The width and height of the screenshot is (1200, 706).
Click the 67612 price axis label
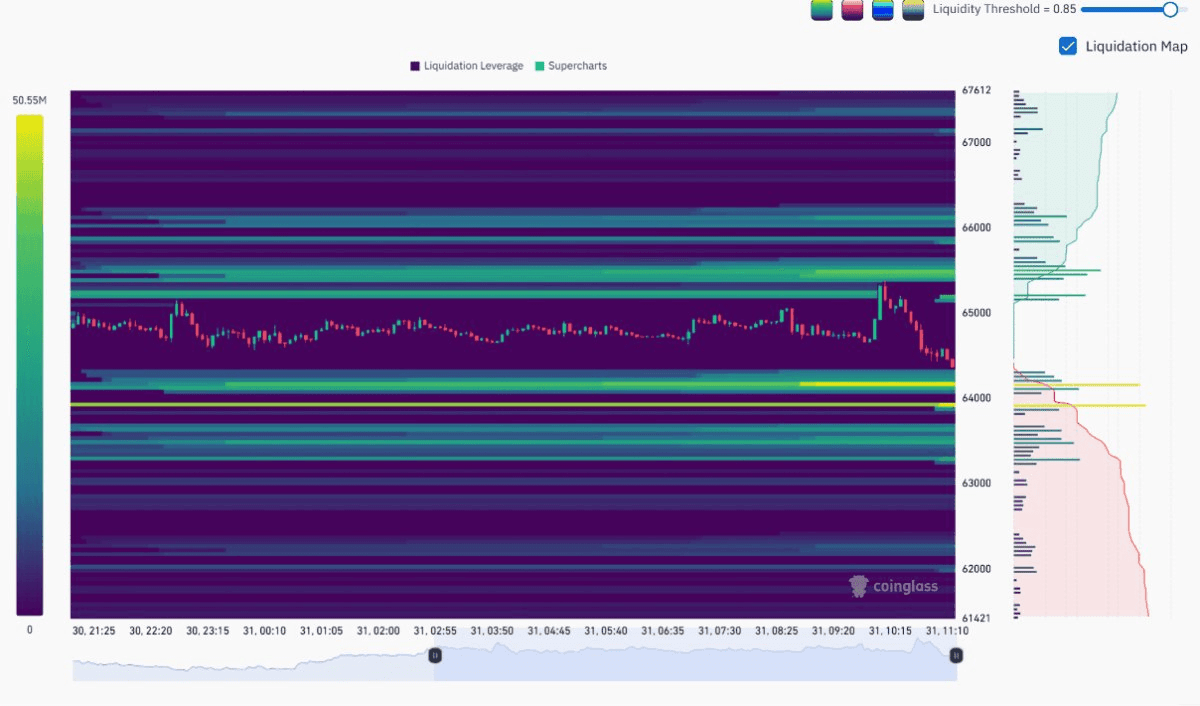(x=977, y=90)
